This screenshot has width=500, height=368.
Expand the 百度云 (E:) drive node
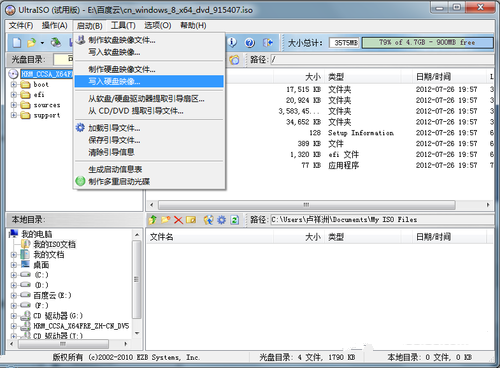coord(14,295)
